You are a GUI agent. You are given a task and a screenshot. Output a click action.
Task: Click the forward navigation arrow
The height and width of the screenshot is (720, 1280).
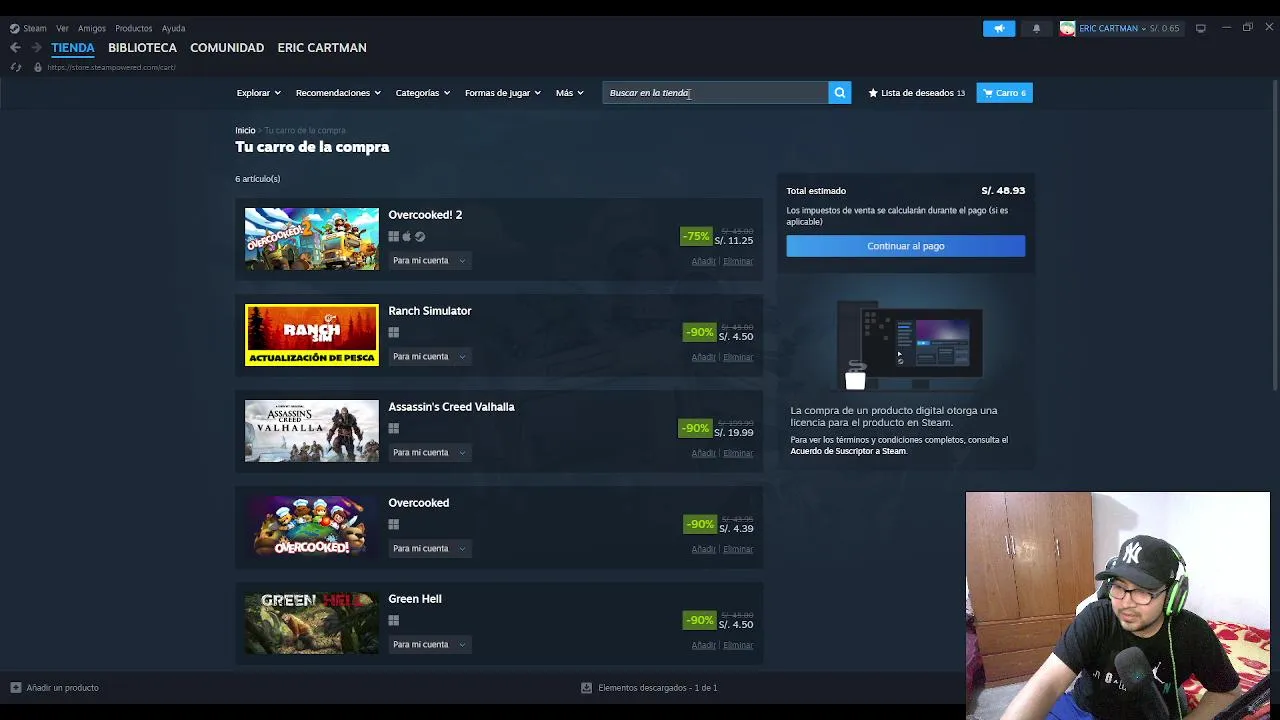36,47
